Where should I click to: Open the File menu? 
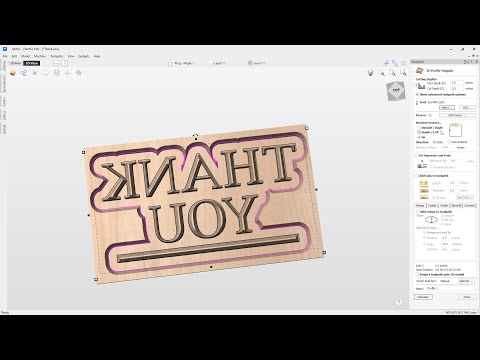point(5,56)
